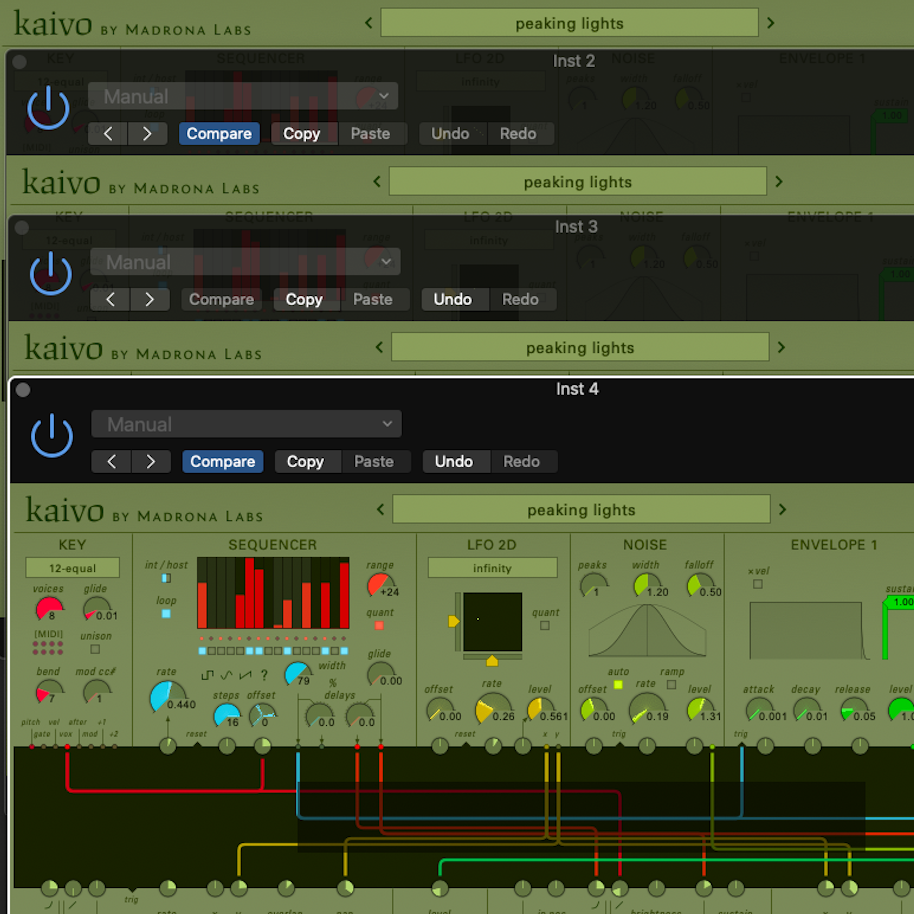Toggle the LFO 2D quant checkbox
This screenshot has height=914, width=914.
544,625
